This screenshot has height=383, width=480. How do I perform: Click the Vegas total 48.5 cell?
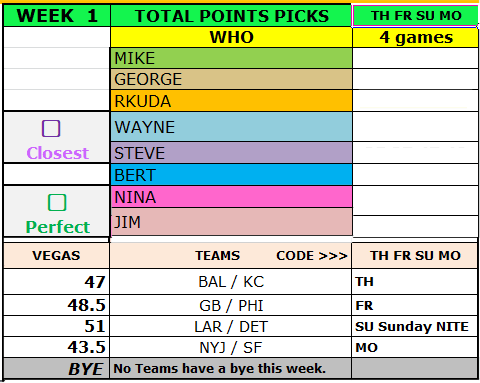point(57,305)
